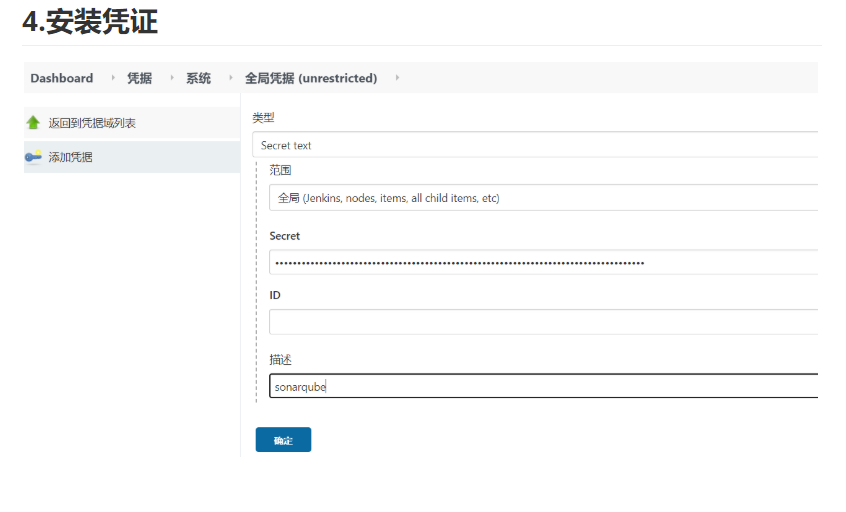Go to Dashboard in the breadcrumb

point(61,78)
